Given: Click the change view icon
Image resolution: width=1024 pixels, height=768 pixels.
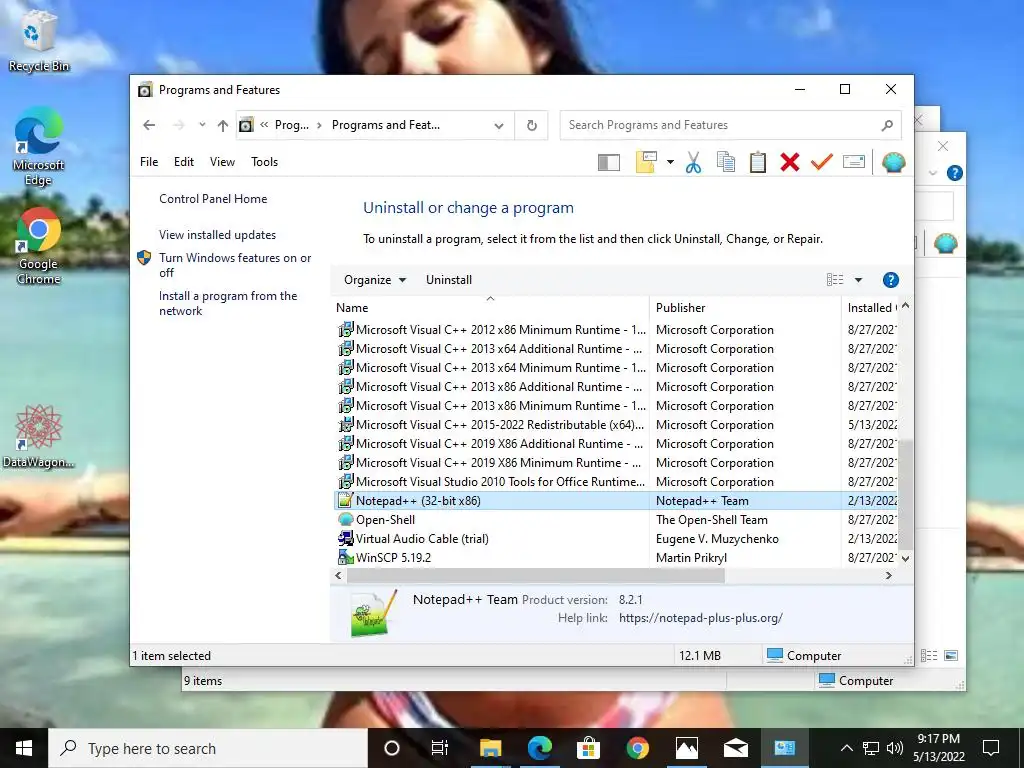Looking at the screenshot, I should point(835,280).
